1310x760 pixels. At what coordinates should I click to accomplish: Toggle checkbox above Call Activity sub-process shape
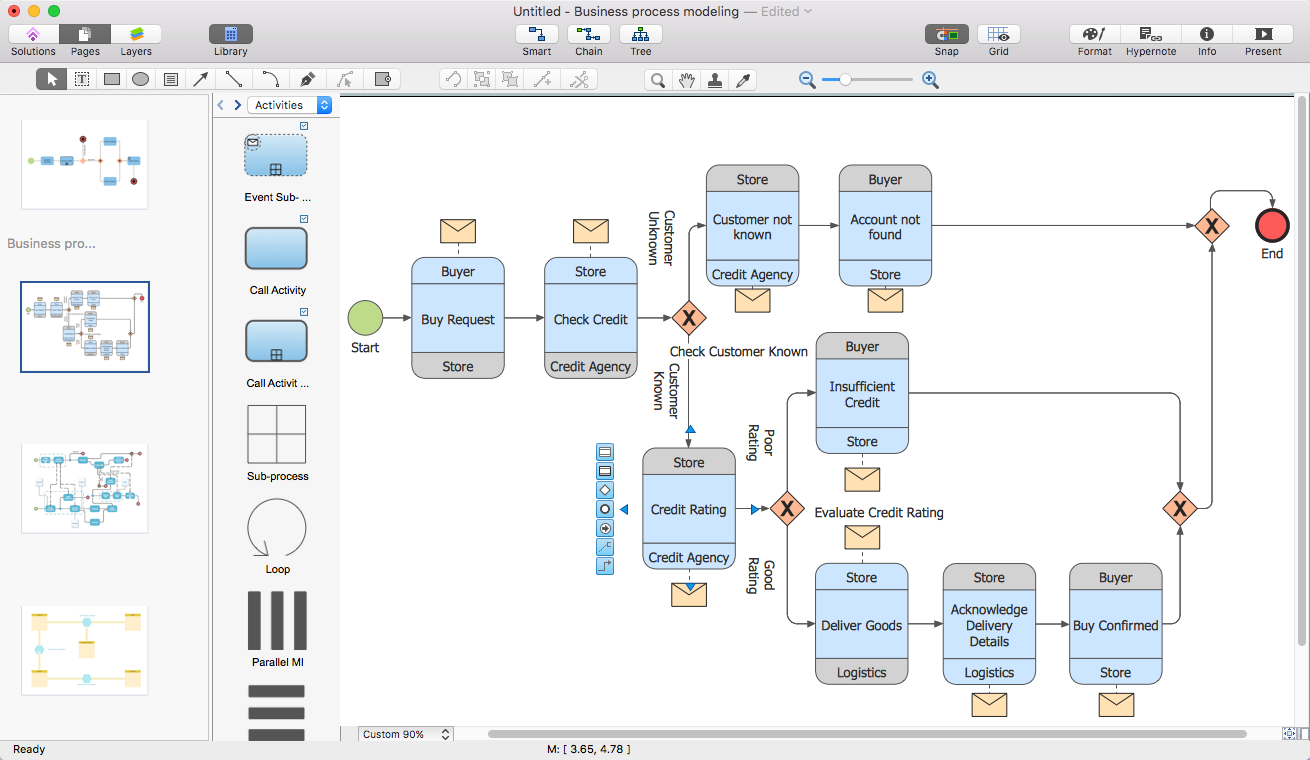pyautogui.click(x=304, y=312)
